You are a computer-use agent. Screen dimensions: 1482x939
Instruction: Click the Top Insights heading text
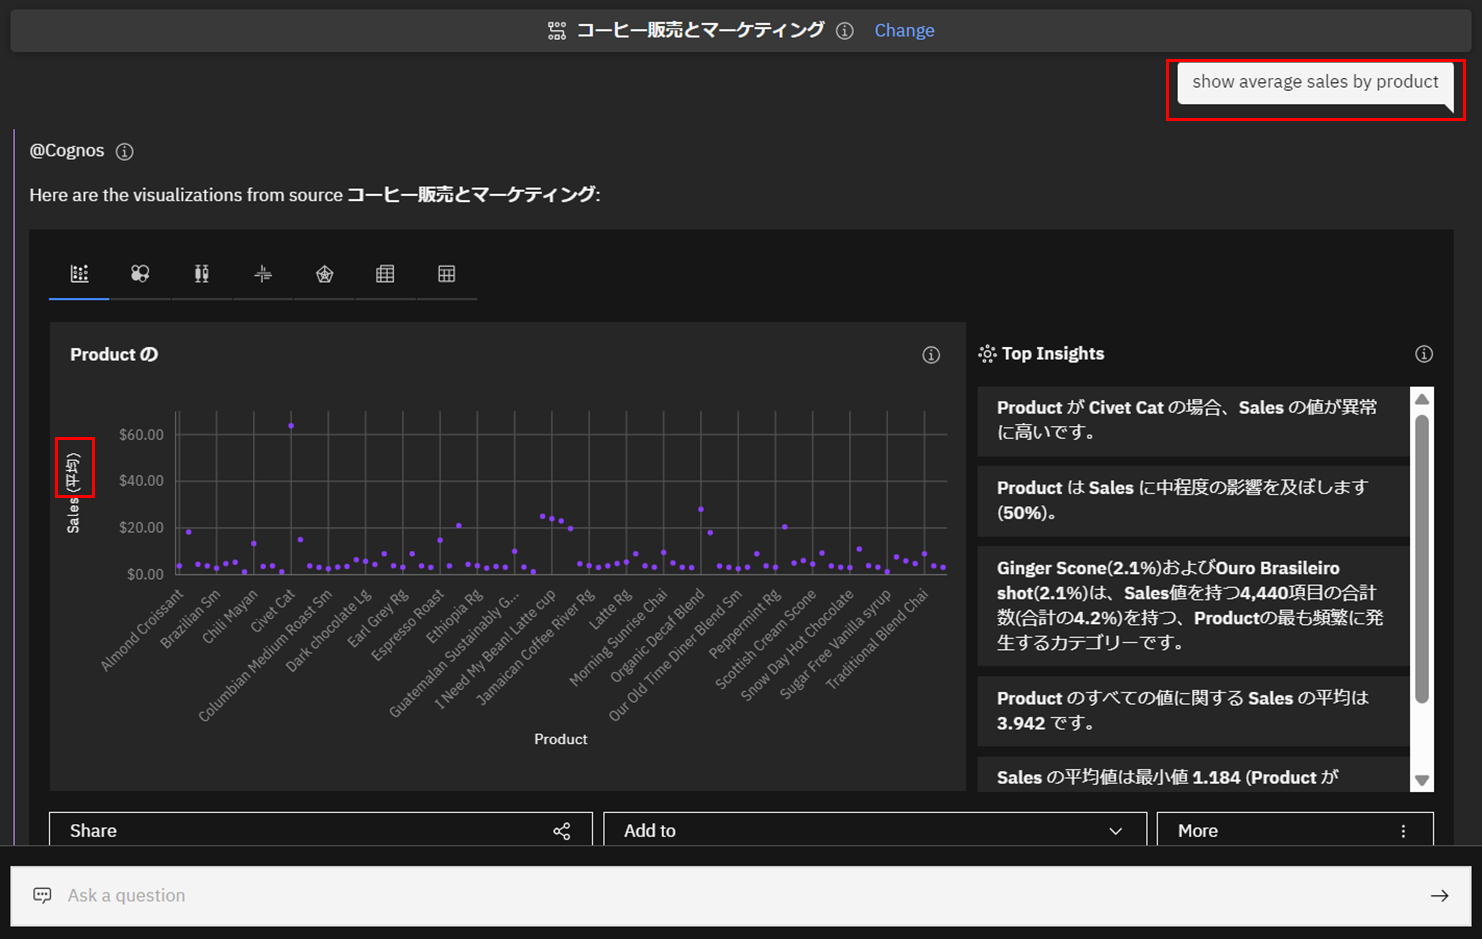(1053, 354)
